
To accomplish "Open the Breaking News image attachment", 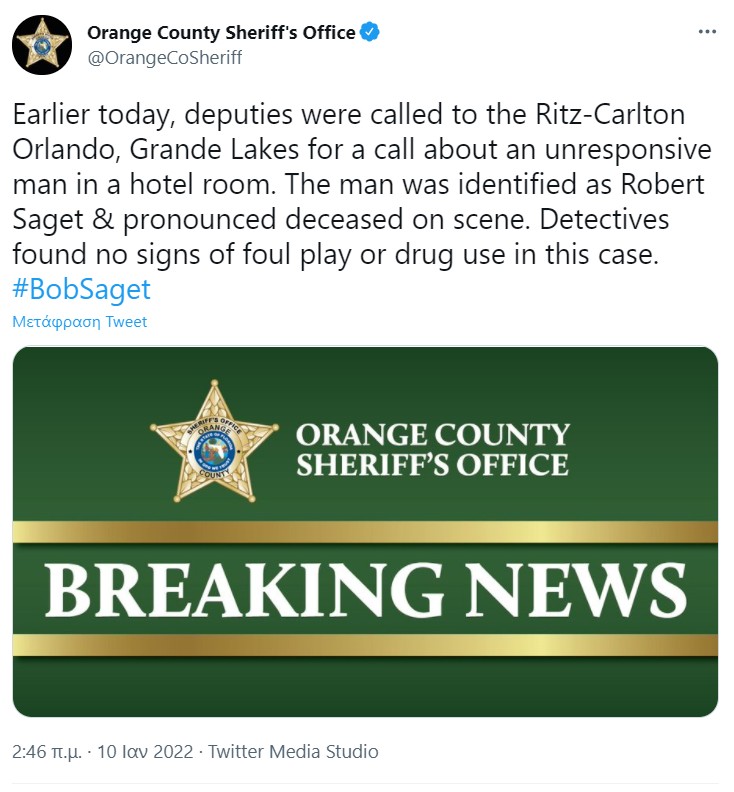I will pos(365,531).
